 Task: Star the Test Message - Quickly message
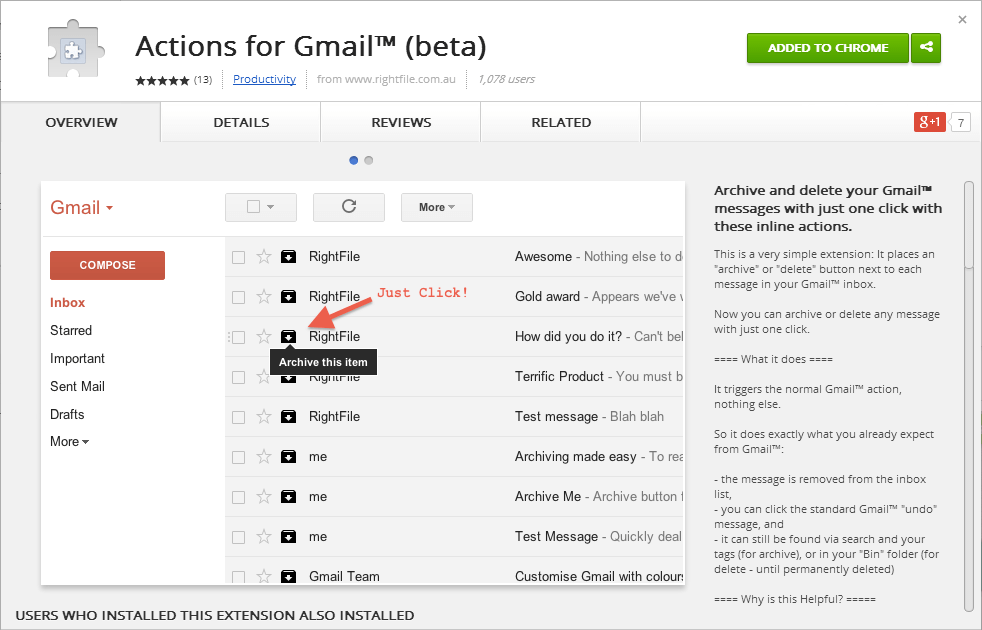click(264, 537)
